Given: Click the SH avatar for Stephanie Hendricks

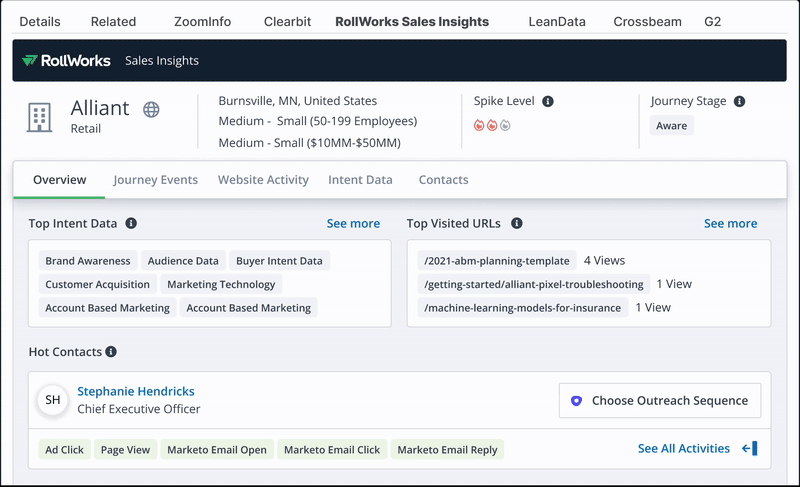Looking at the screenshot, I should pyautogui.click(x=53, y=400).
